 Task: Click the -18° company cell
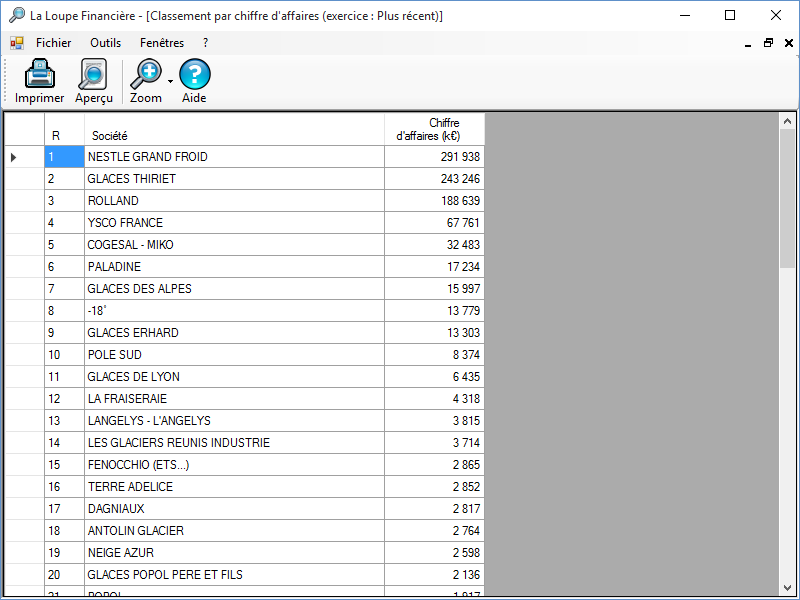coord(234,311)
